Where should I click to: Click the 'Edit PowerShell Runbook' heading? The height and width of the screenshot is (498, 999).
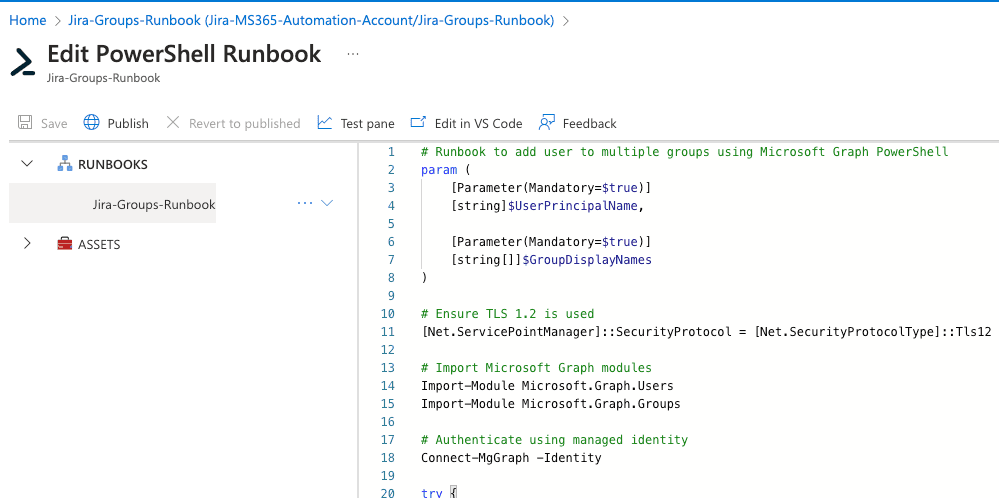click(184, 53)
